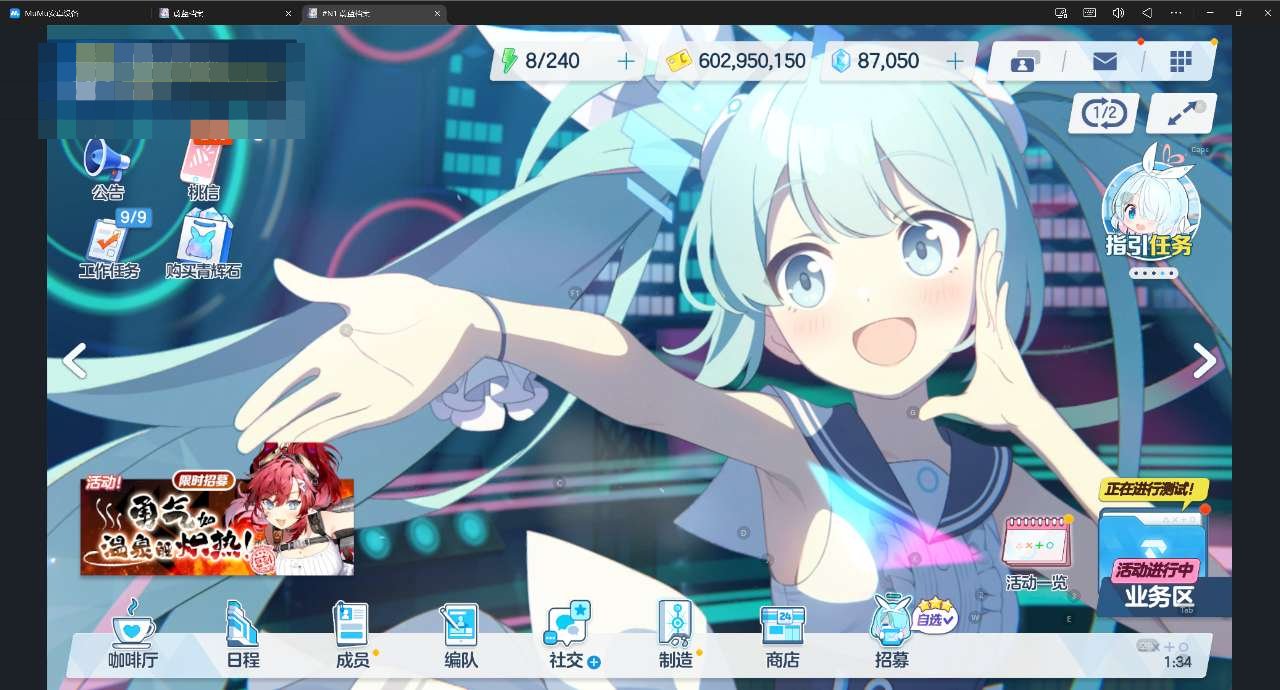Add pyroxene with the plus beside 87,050
This screenshot has width=1280, height=690.
[955, 62]
